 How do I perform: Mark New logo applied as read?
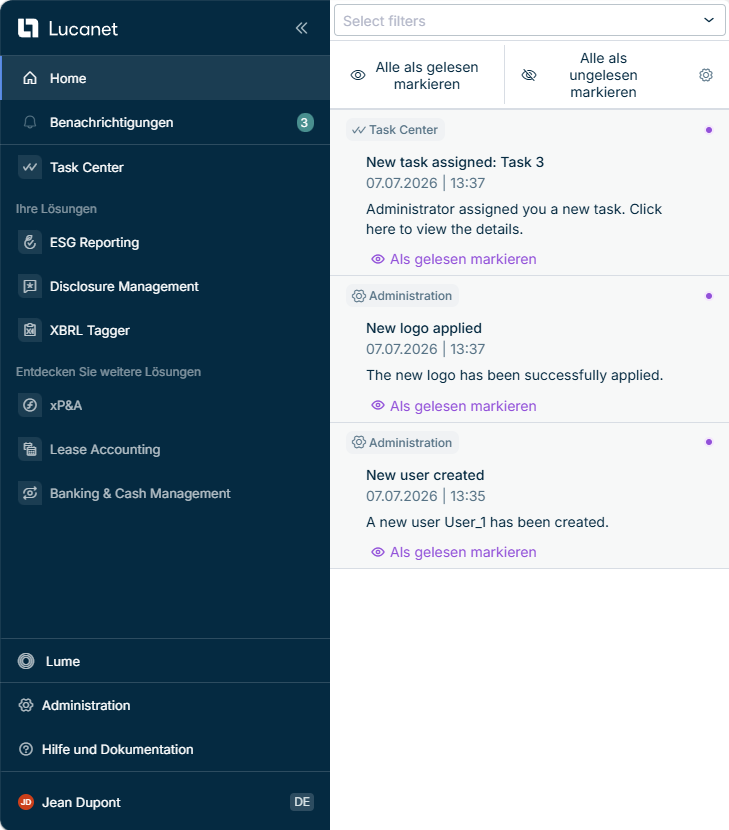click(454, 406)
